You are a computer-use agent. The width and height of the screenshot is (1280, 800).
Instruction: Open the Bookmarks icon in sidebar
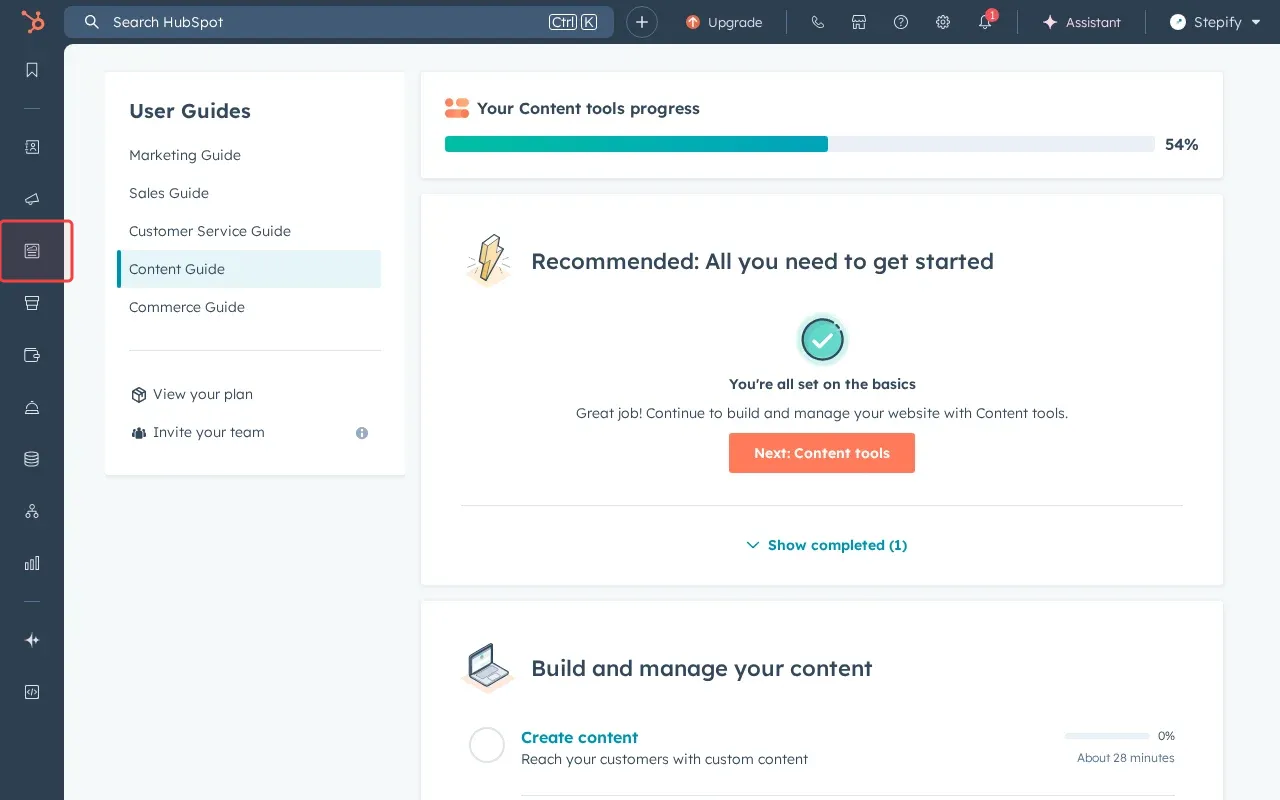32,70
